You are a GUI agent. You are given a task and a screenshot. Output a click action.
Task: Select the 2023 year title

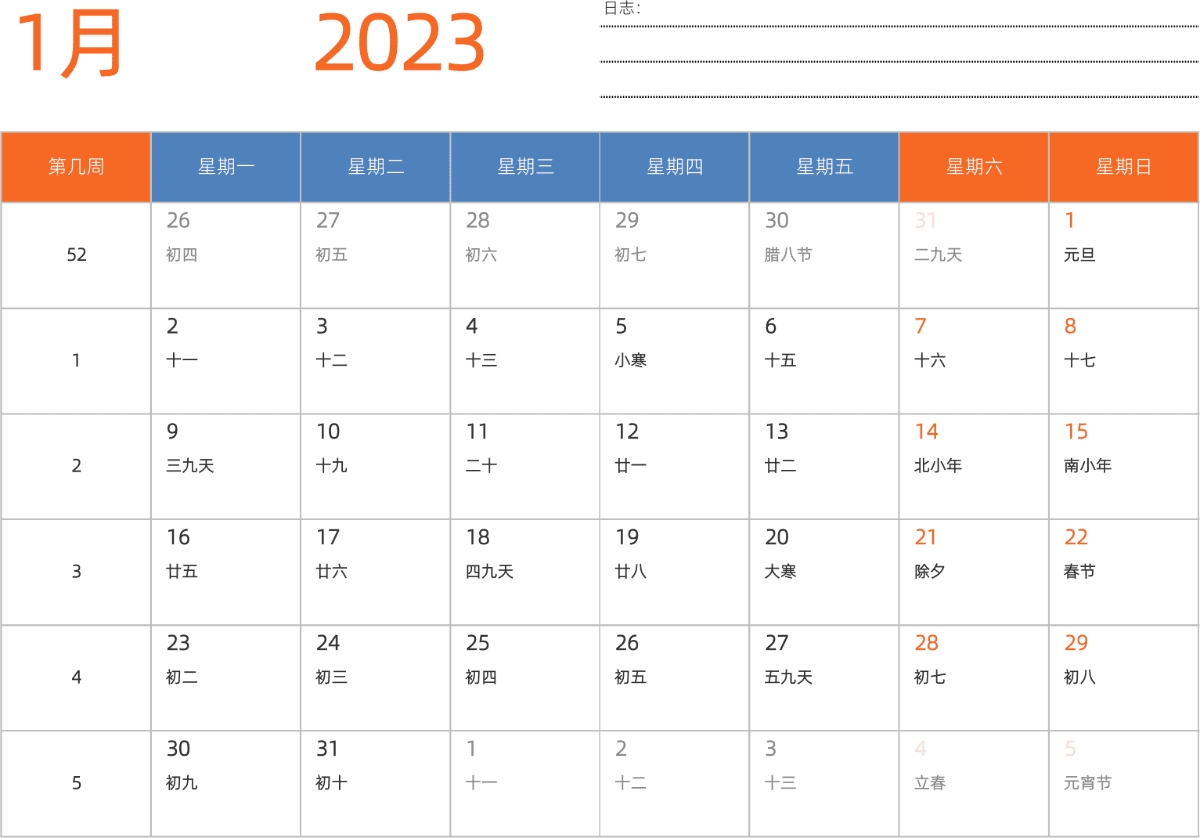click(400, 43)
